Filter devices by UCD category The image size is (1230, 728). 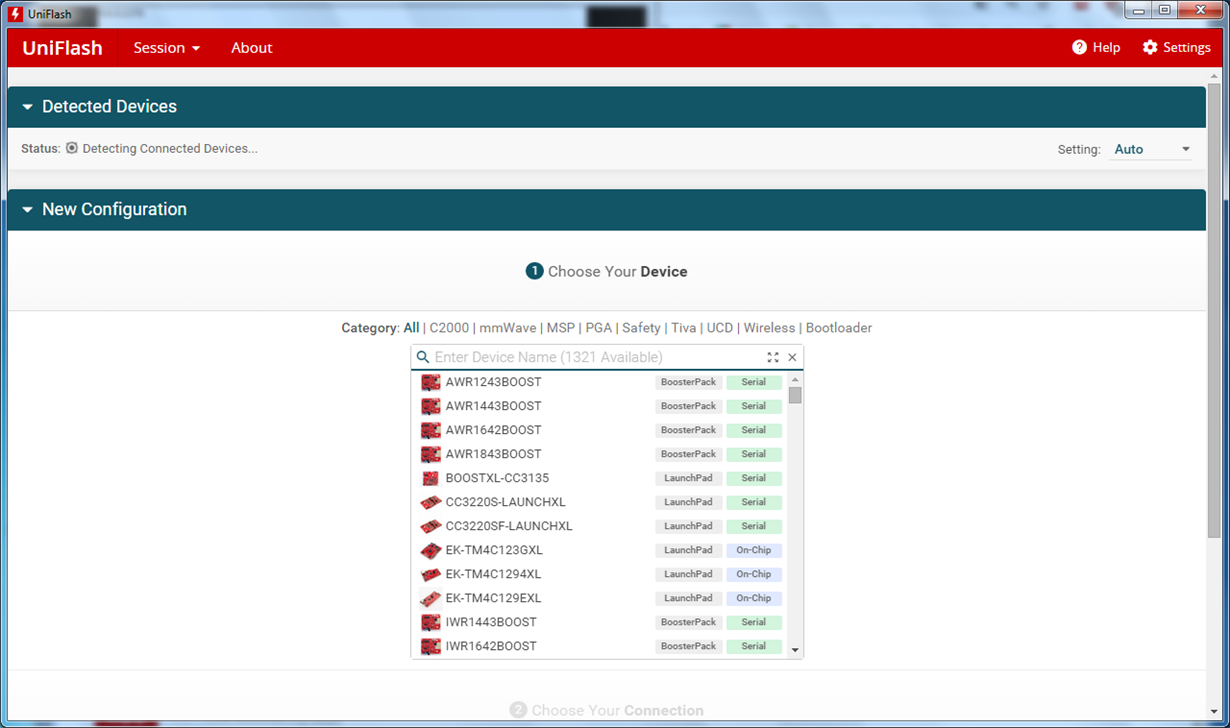[x=720, y=328]
